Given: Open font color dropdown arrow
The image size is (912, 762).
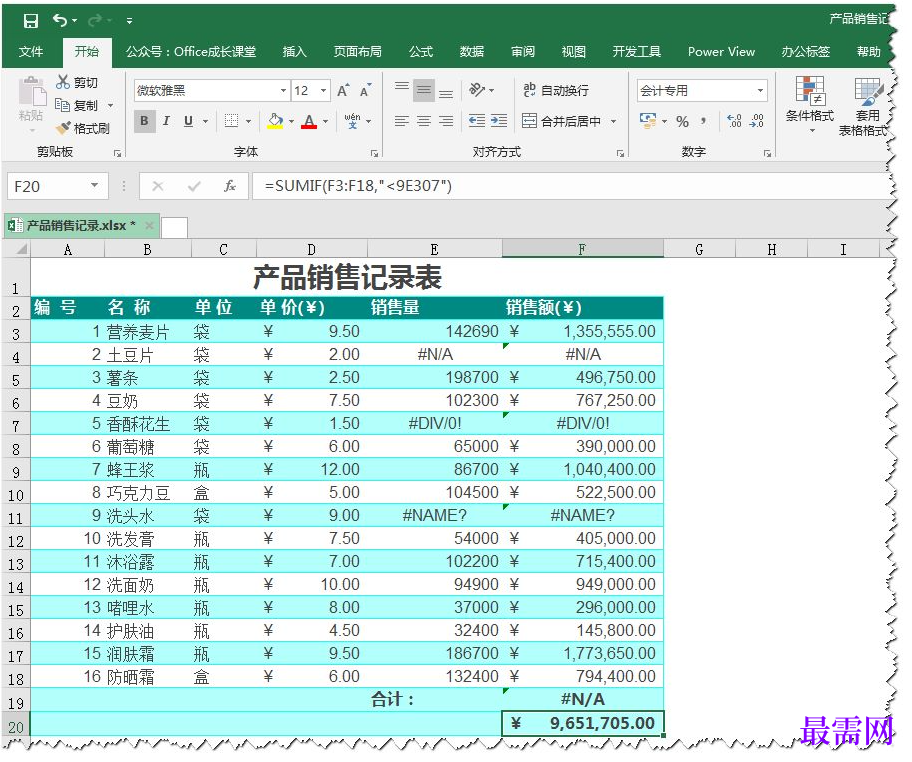Looking at the screenshot, I should pyautogui.click(x=325, y=122).
